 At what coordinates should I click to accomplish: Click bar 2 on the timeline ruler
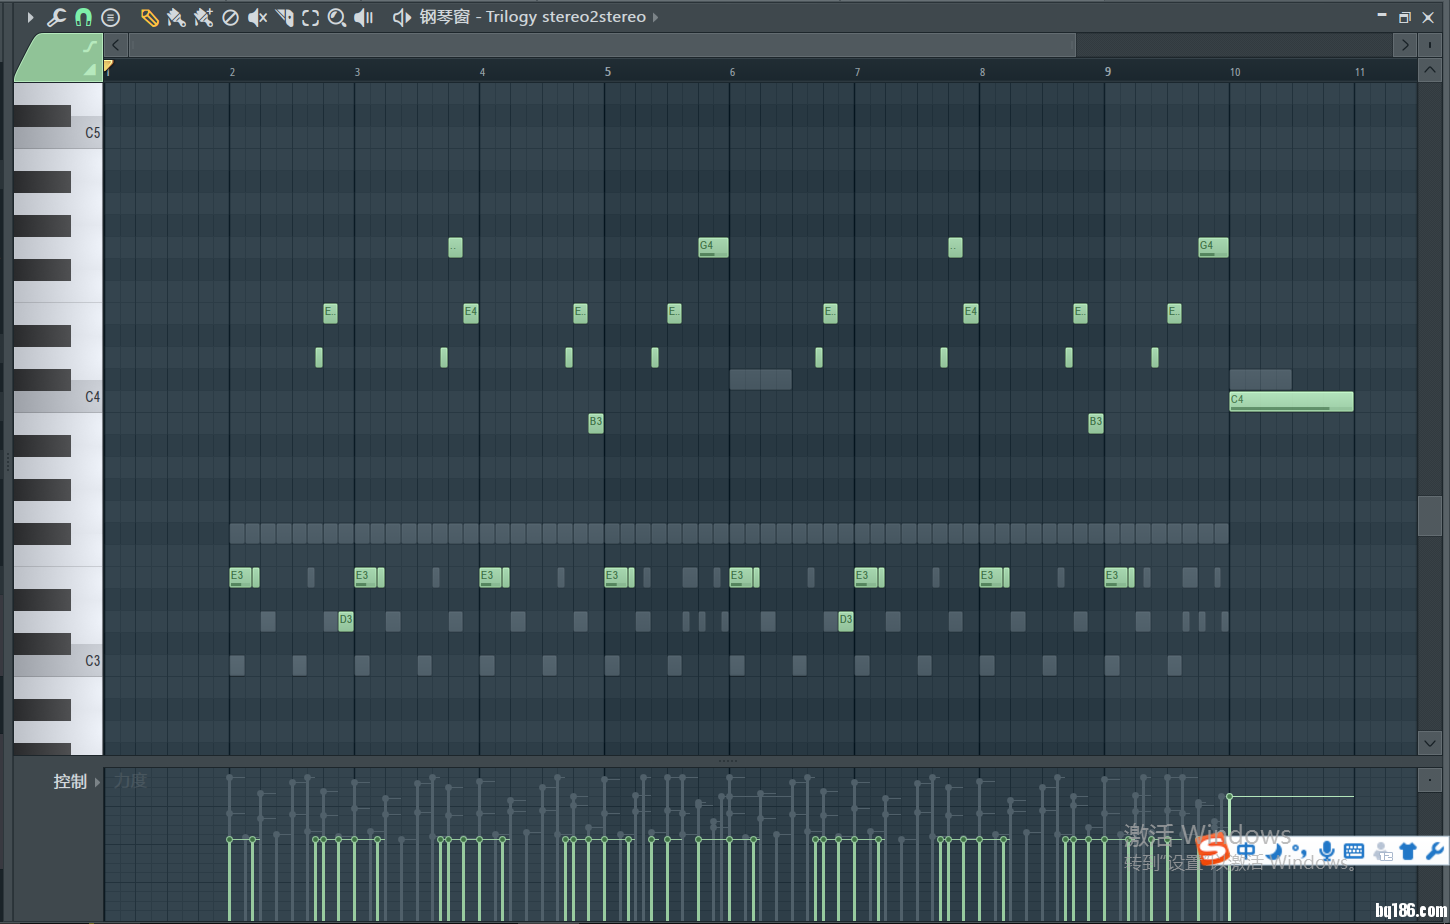click(232, 72)
